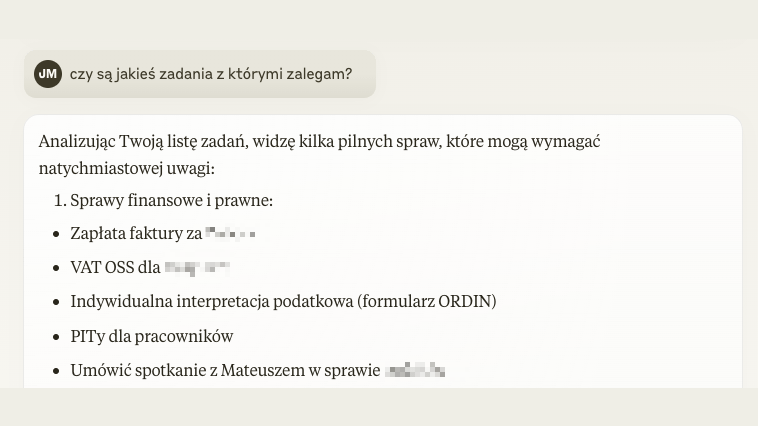Click the bullet before 'Indywidualna interpretacja'
Image resolution: width=758 pixels, height=426 pixels.
pos(56,302)
